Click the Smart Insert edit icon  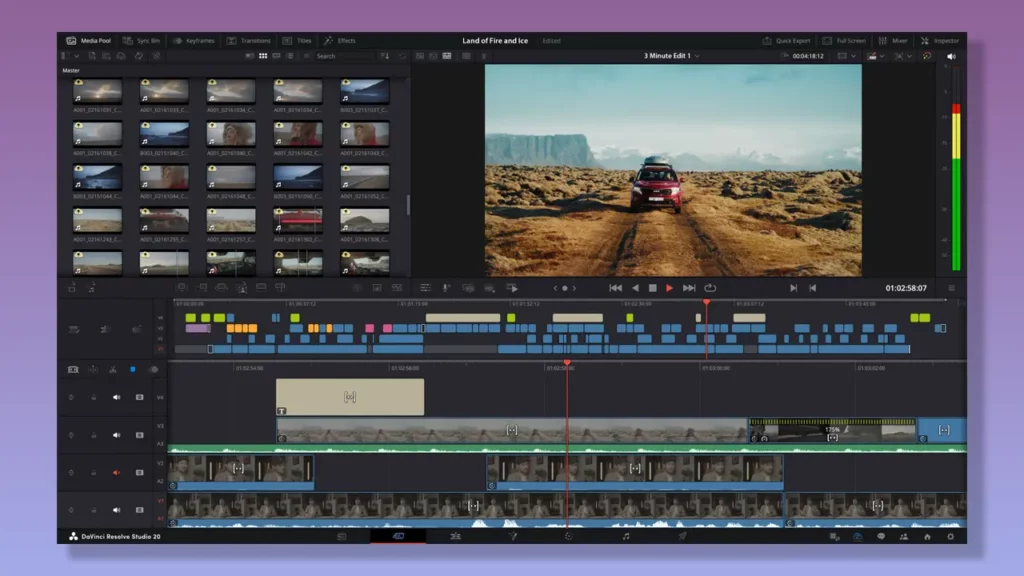click(x=182, y=287)
